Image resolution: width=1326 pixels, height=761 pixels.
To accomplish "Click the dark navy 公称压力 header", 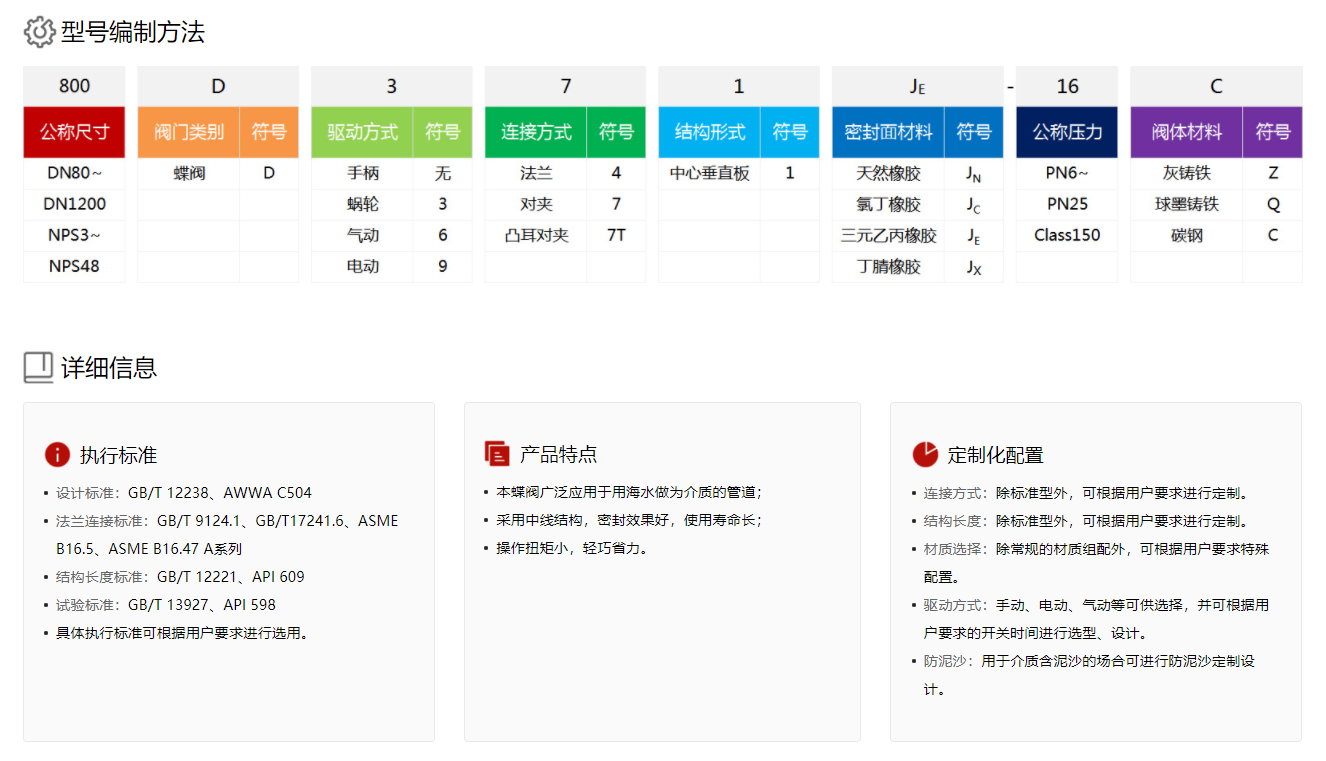I will tap(1067, 132).
